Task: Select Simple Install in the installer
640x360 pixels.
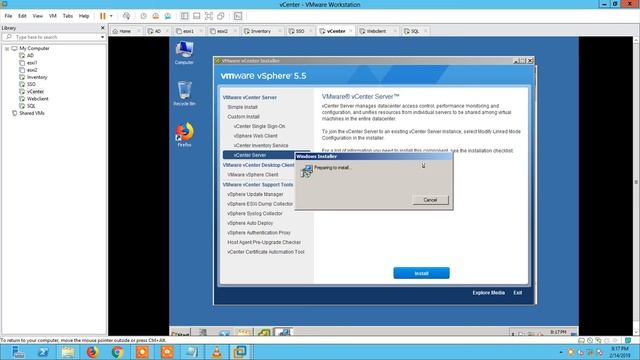Action: [x=242, y=107]
